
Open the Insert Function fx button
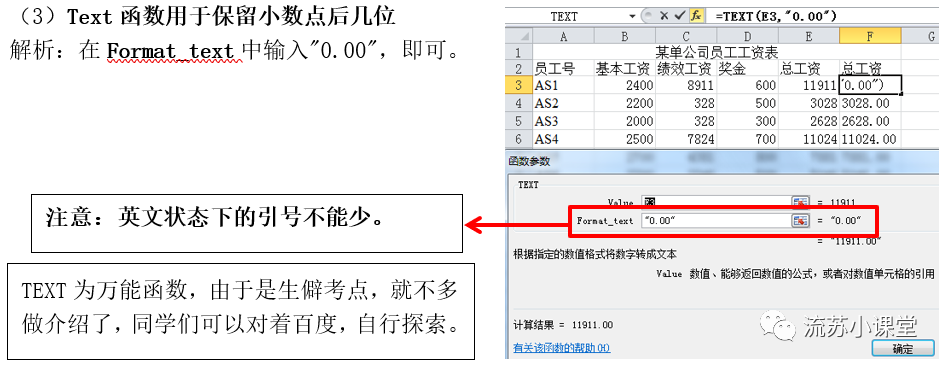point(696,16)
